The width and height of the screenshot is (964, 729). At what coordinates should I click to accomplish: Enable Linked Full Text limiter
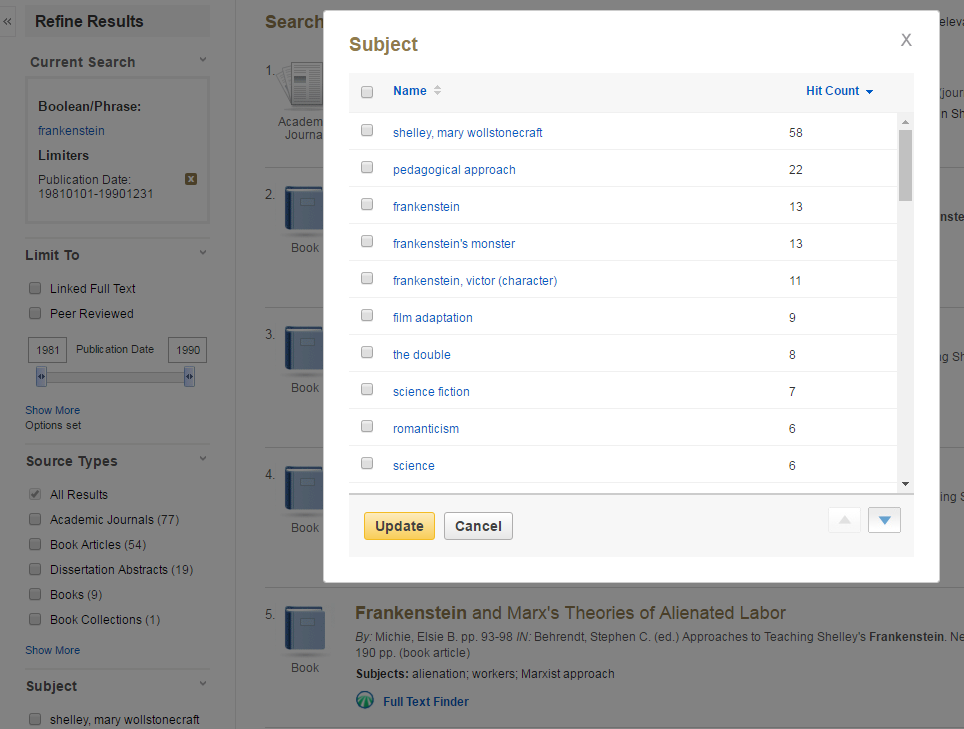coord(35,288)
